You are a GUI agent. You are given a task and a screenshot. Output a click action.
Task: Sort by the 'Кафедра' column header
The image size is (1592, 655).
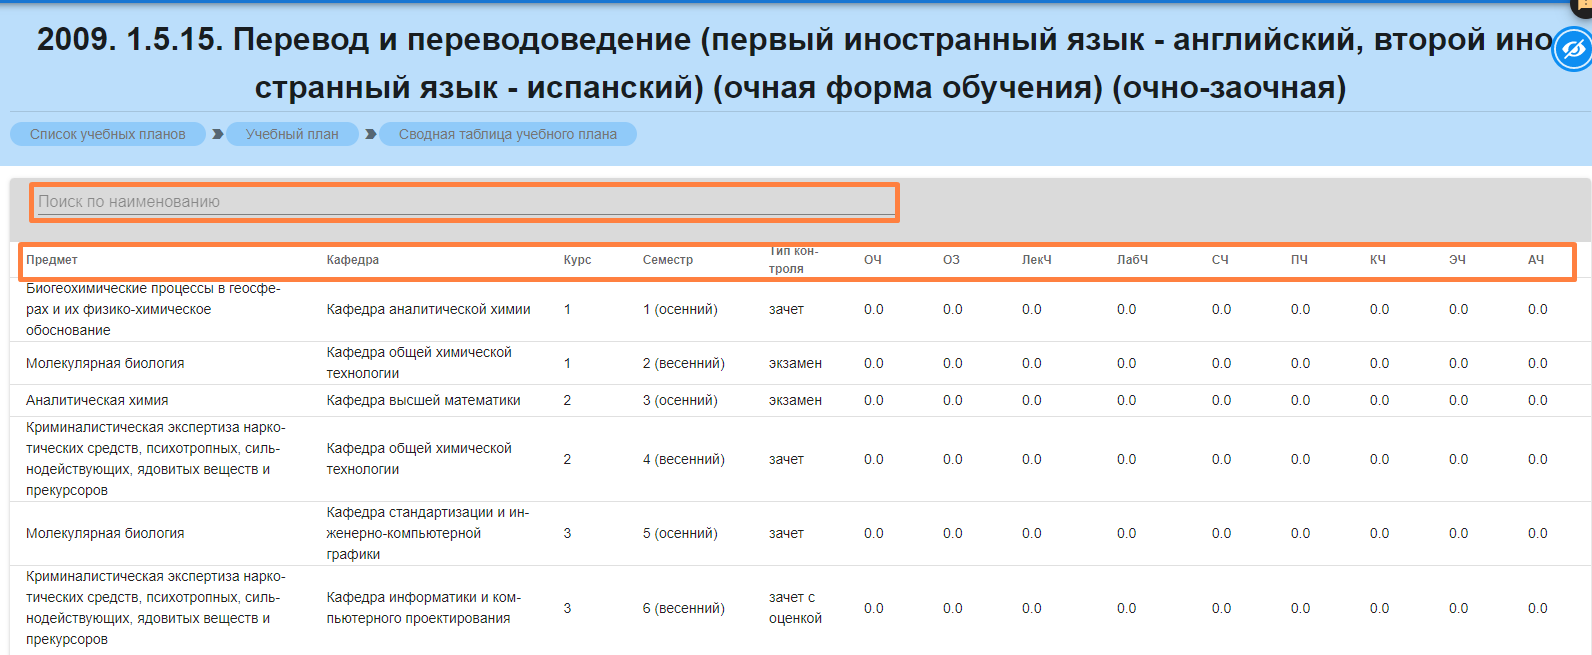352,260
